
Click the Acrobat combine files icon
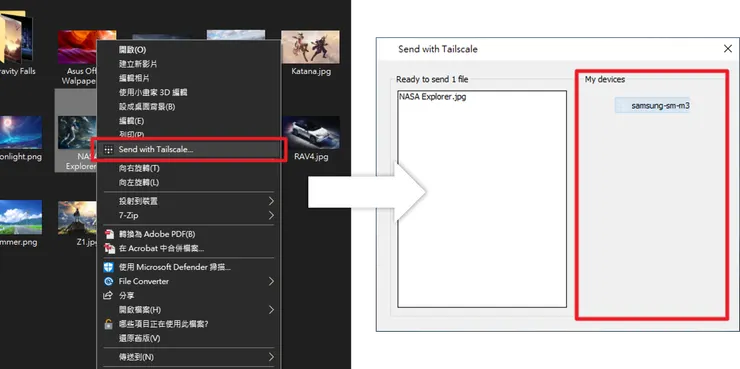tap(109, 248)
